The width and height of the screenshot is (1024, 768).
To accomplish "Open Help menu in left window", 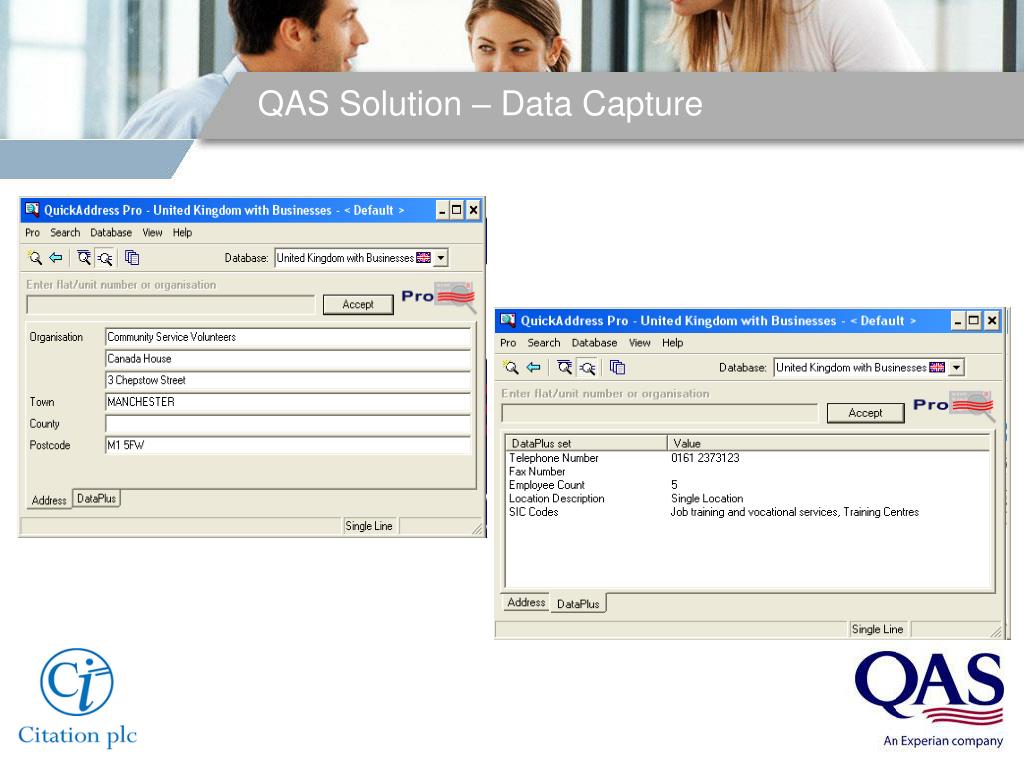I will pos(182,232).
